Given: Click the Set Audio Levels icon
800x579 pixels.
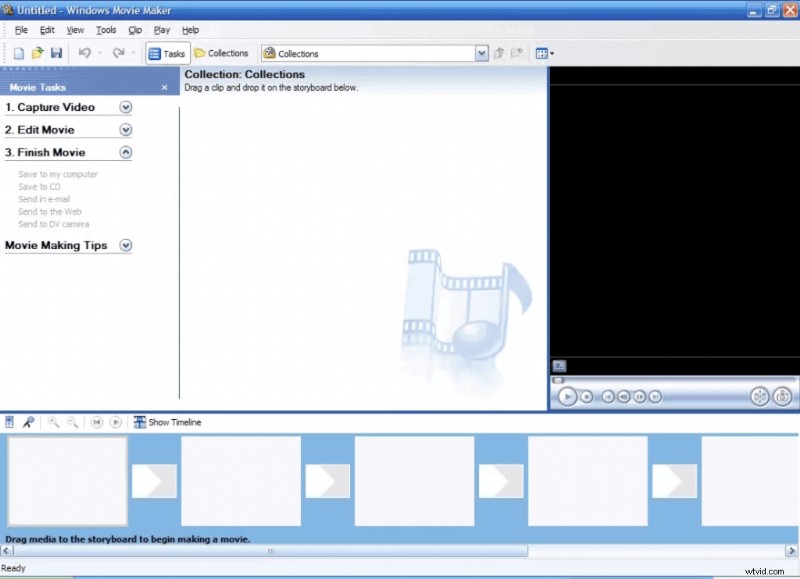Looking at the screenshot, I should click(x=10, y=422).
